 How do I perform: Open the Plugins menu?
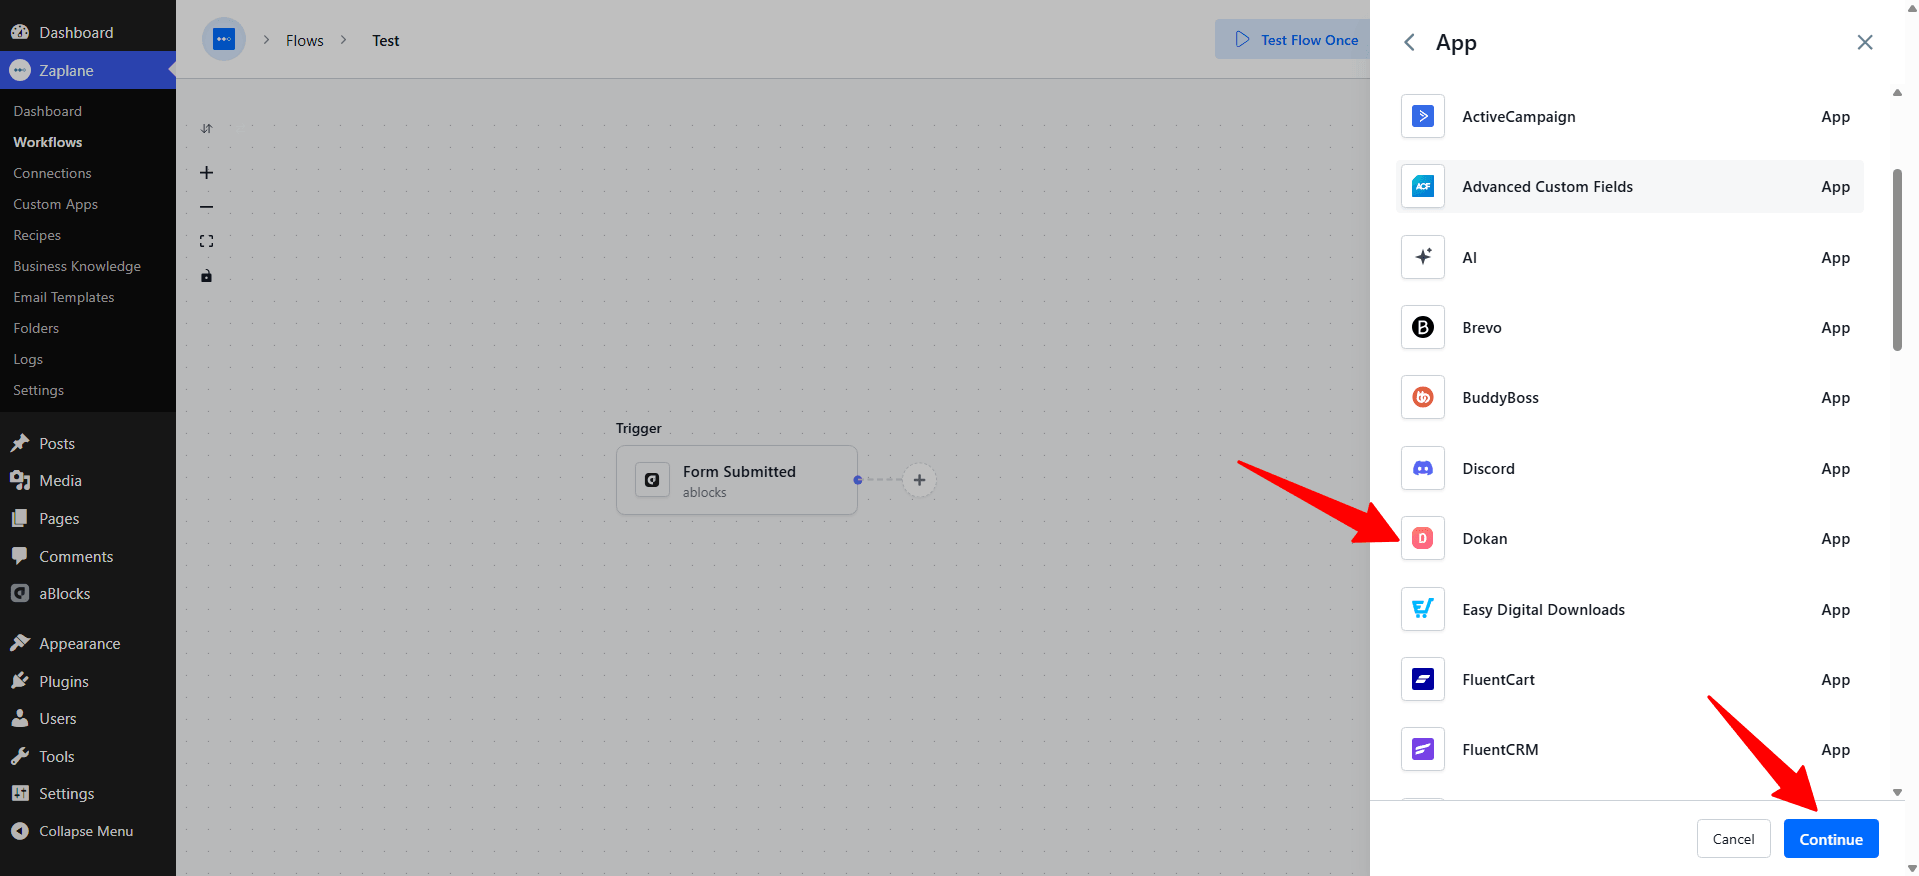point(88,681)
